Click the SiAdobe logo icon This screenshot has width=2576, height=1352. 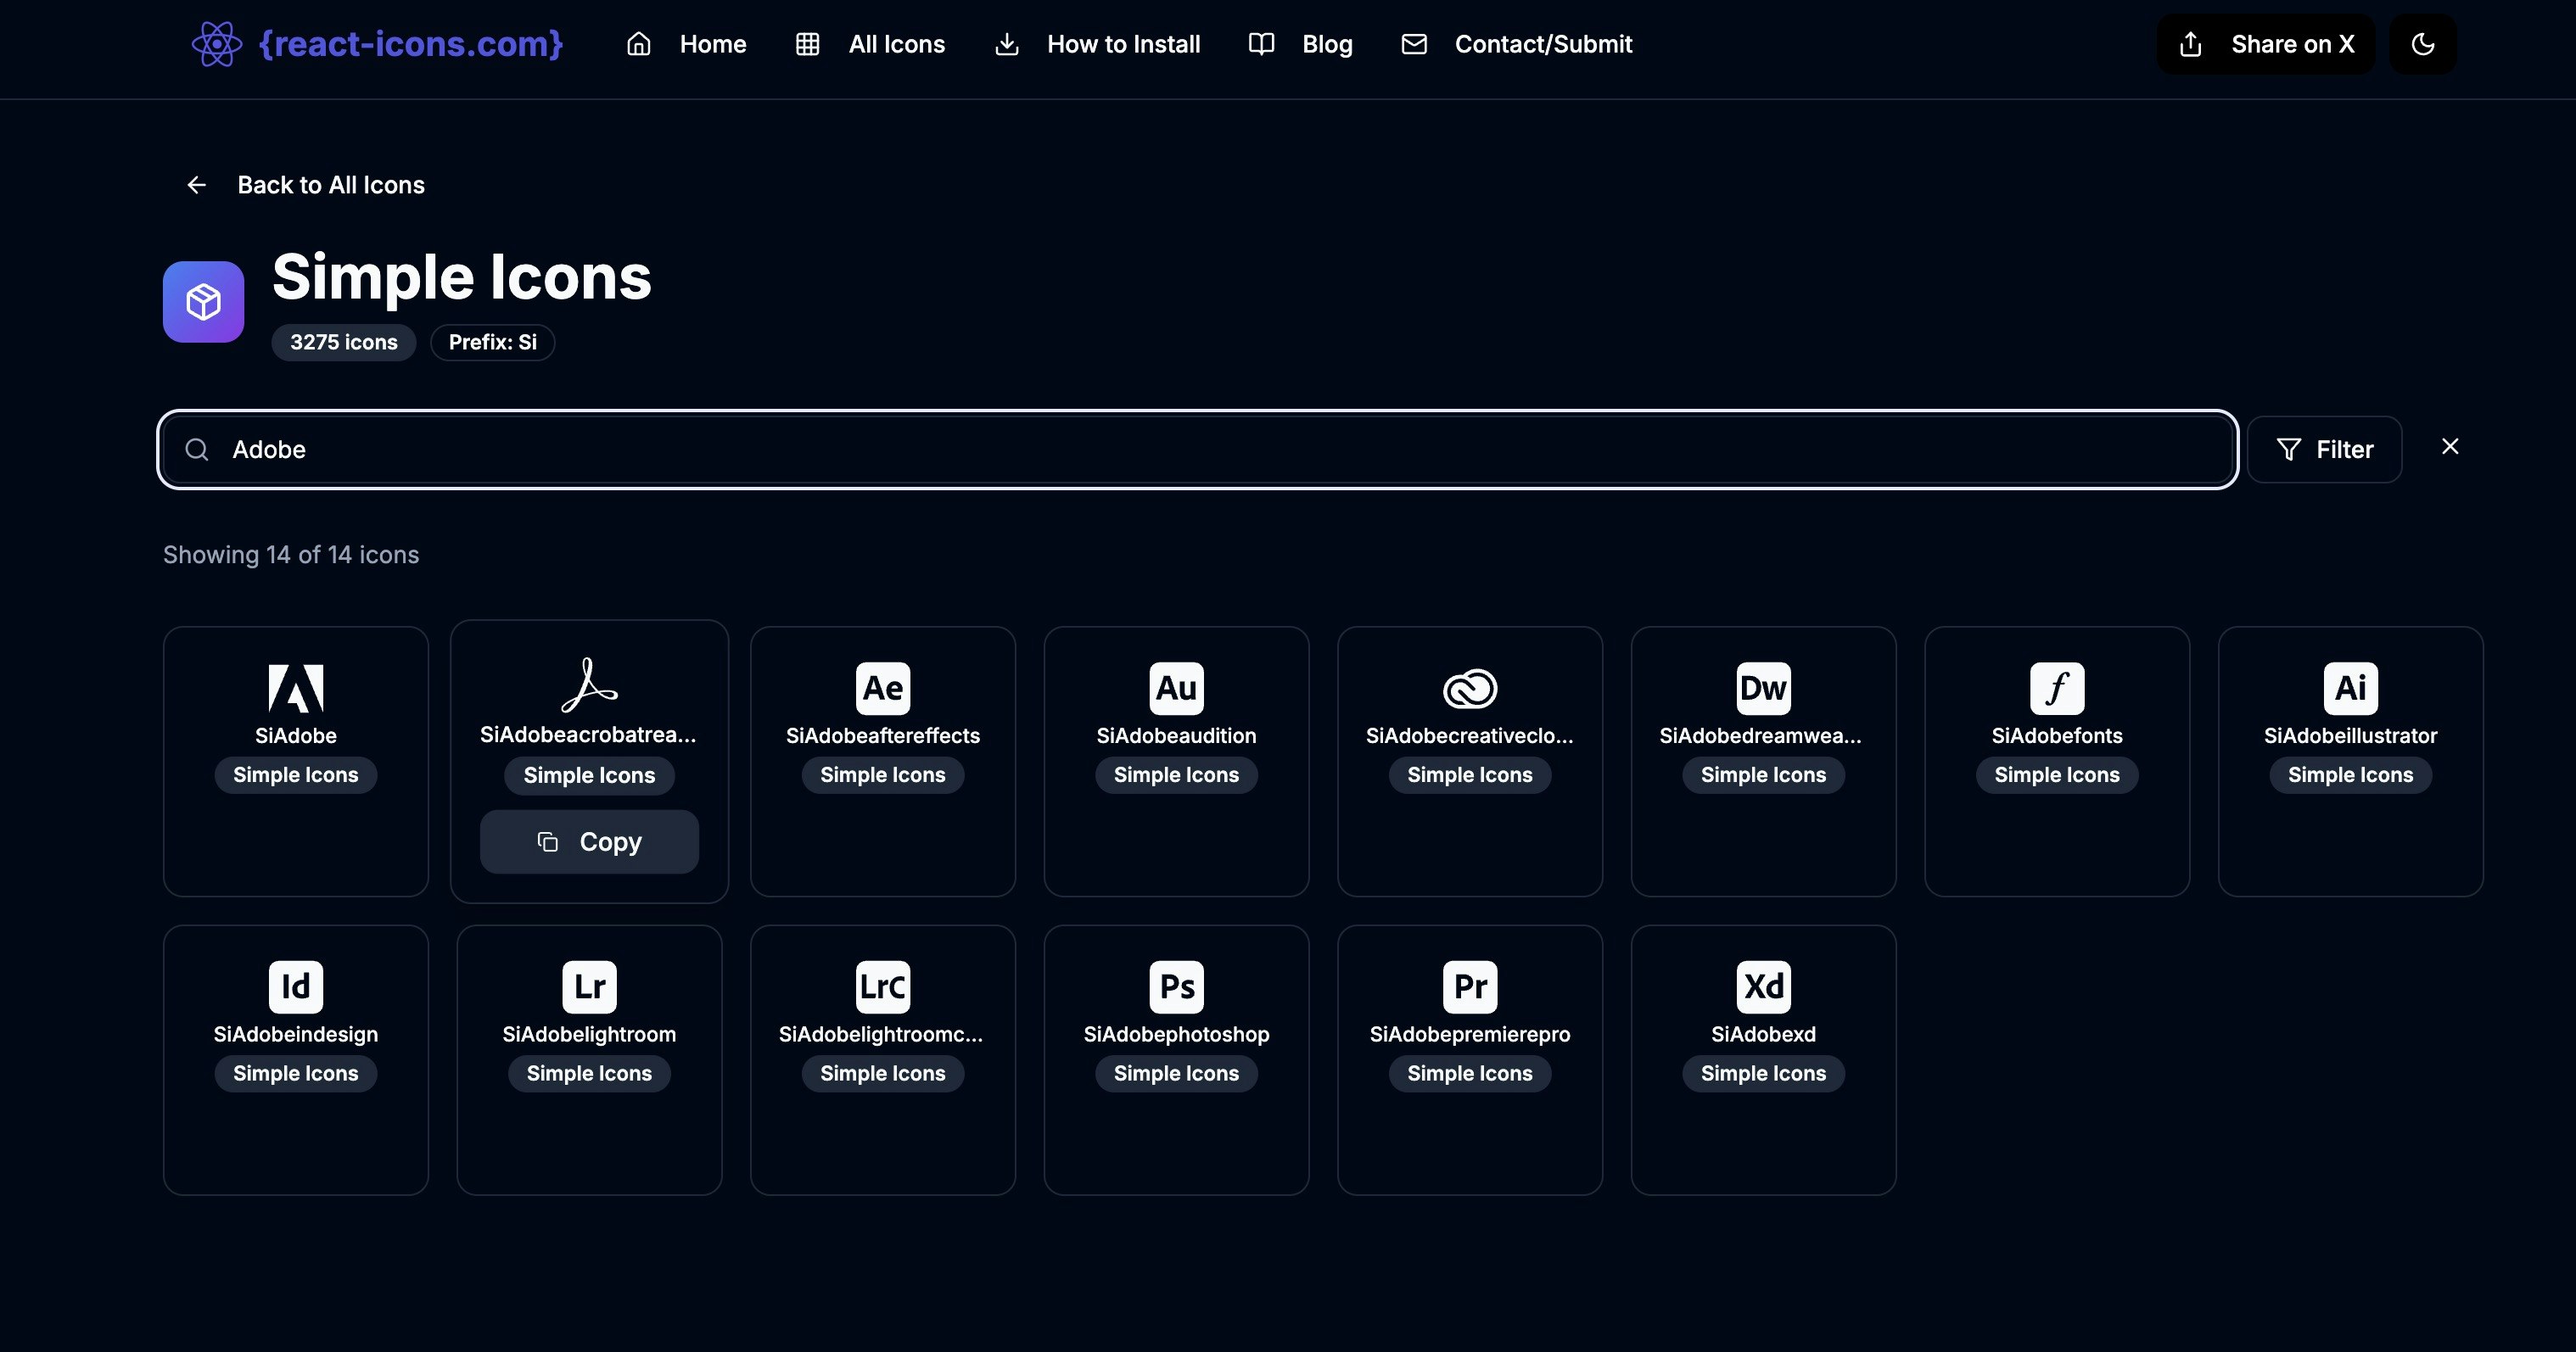tap(296, 688)
